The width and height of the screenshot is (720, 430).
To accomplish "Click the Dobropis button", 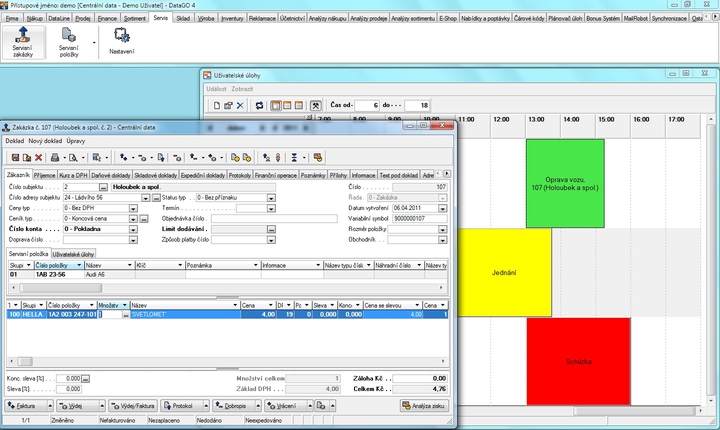I will click(234, 406).
